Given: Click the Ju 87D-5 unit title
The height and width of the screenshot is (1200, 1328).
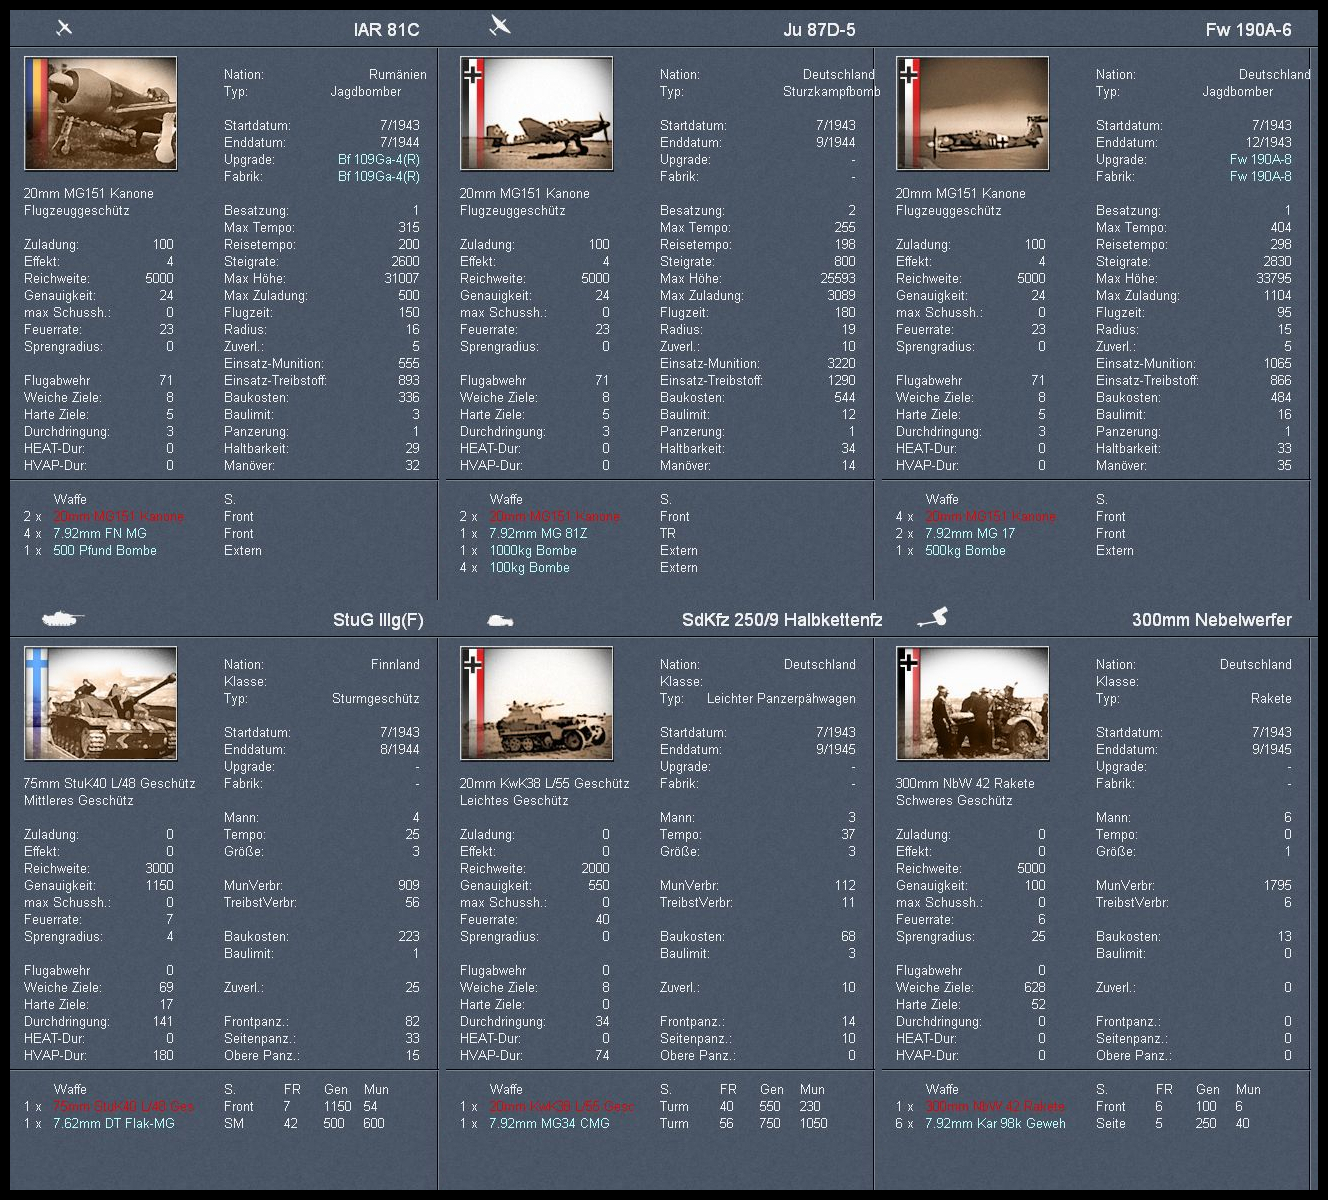Looking at the screenshot, I should click(819, 30).
